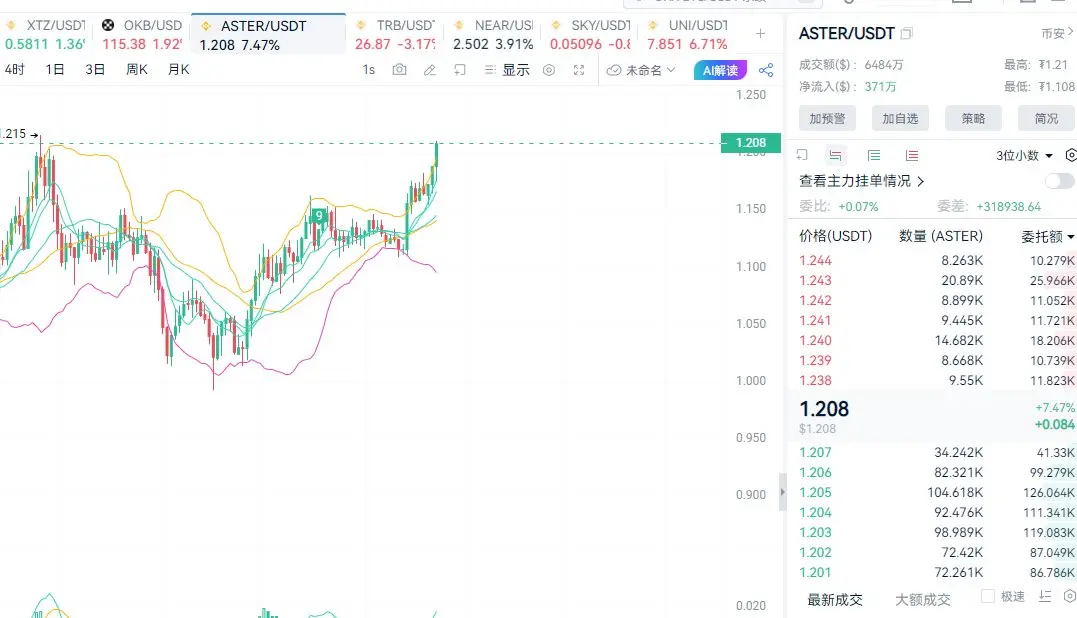This screenshot has width=1077, height=618.
Task: Click the OKB/USD coin logo
Action: (x=108, y=25)
